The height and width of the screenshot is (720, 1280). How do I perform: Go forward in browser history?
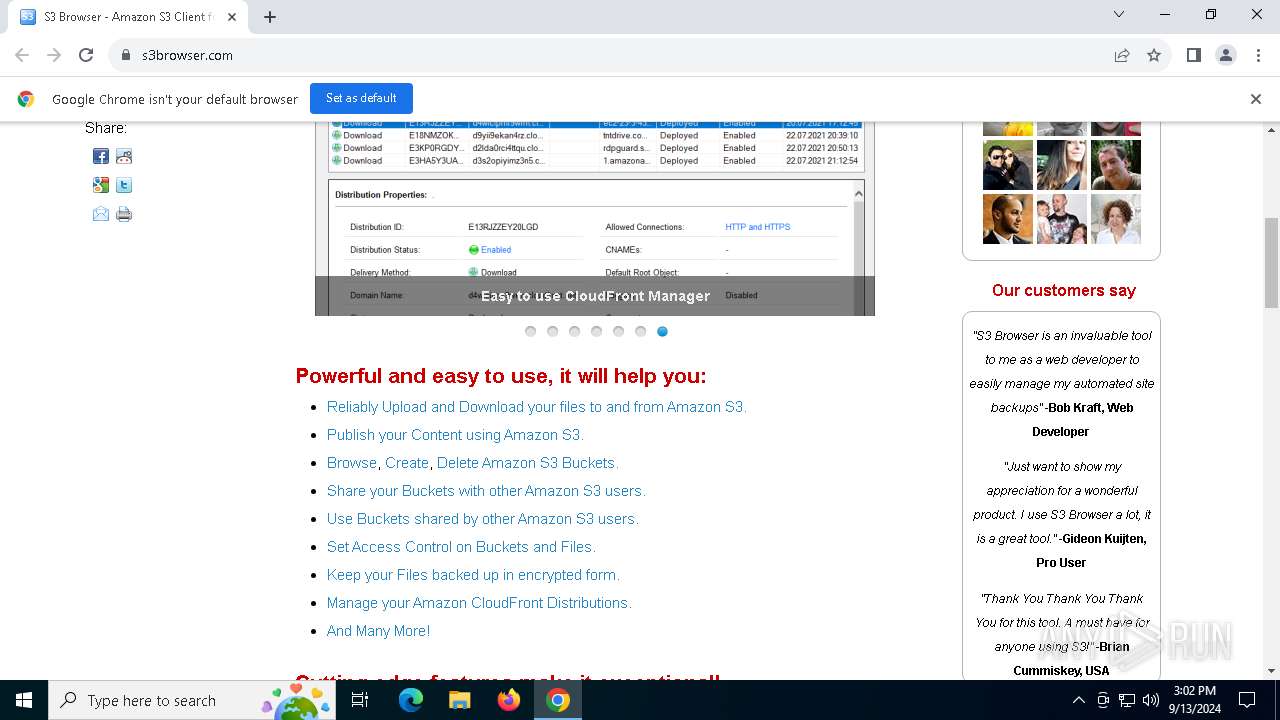click(x=54, y=55)
